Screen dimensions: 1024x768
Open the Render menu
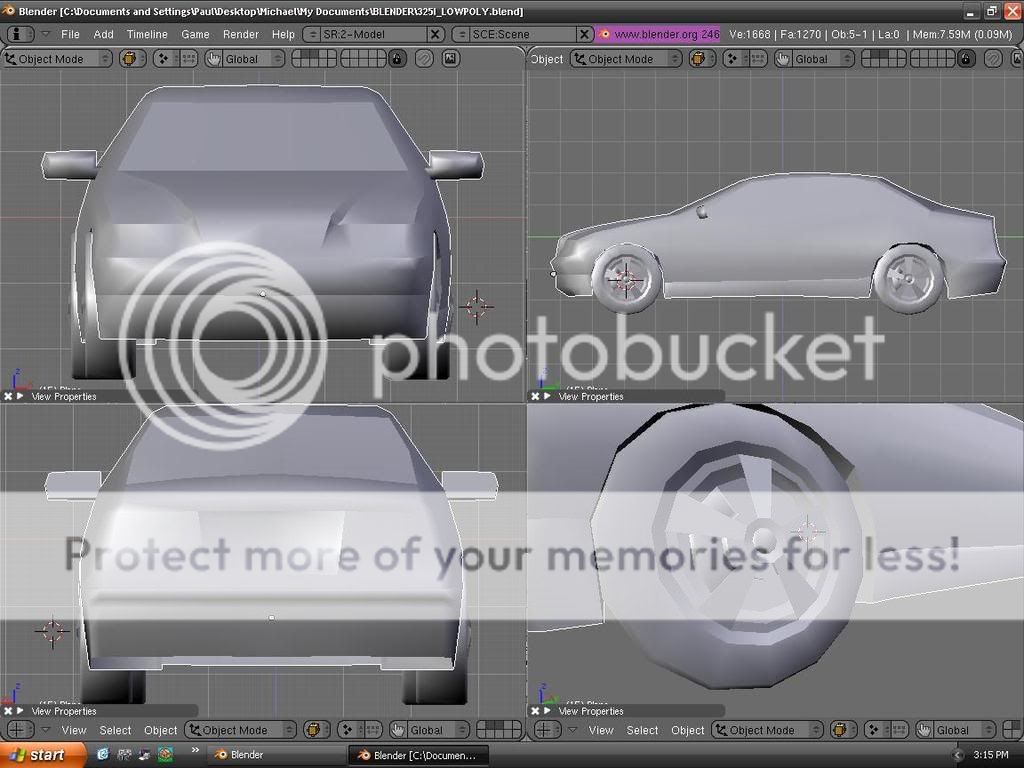pyautogui.click(x=240, y=33)
